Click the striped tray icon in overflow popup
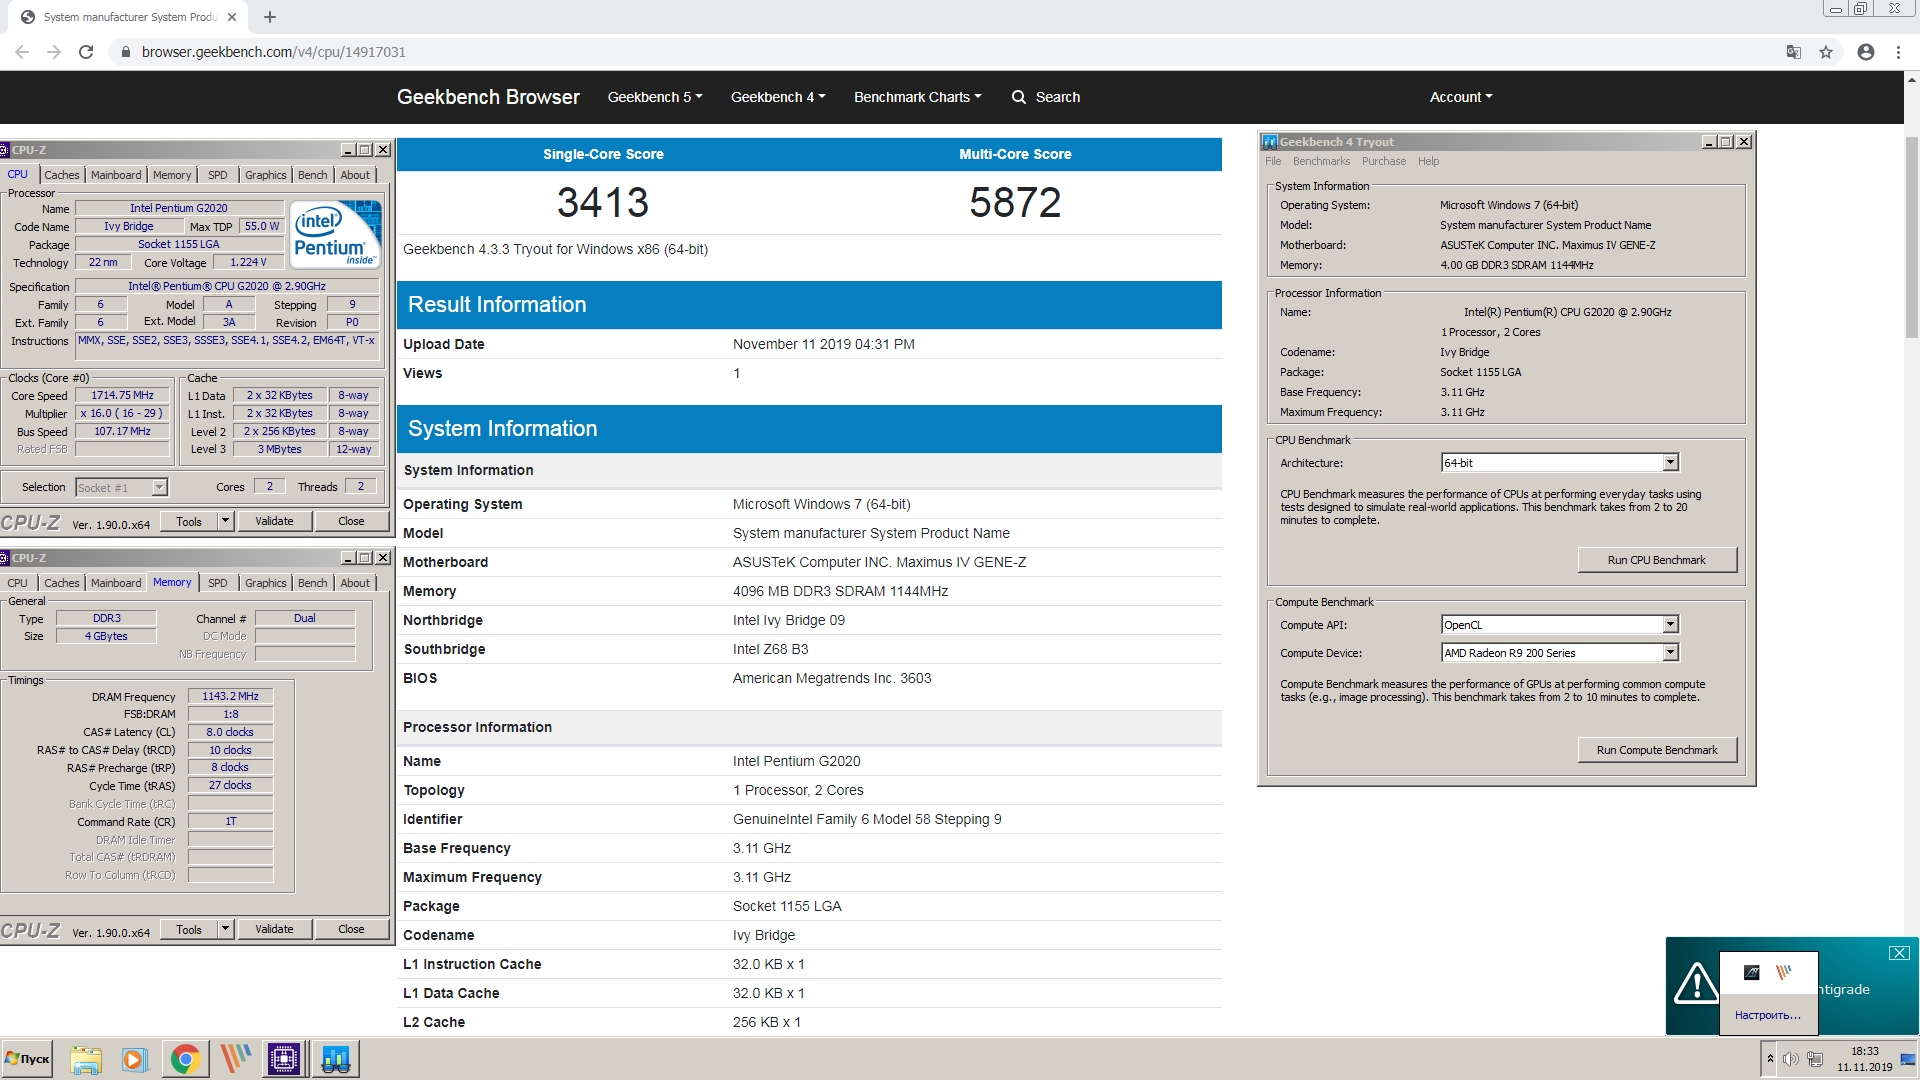The width and height of the screenshot is (1920, 1080). click(x=1784, y=972)
